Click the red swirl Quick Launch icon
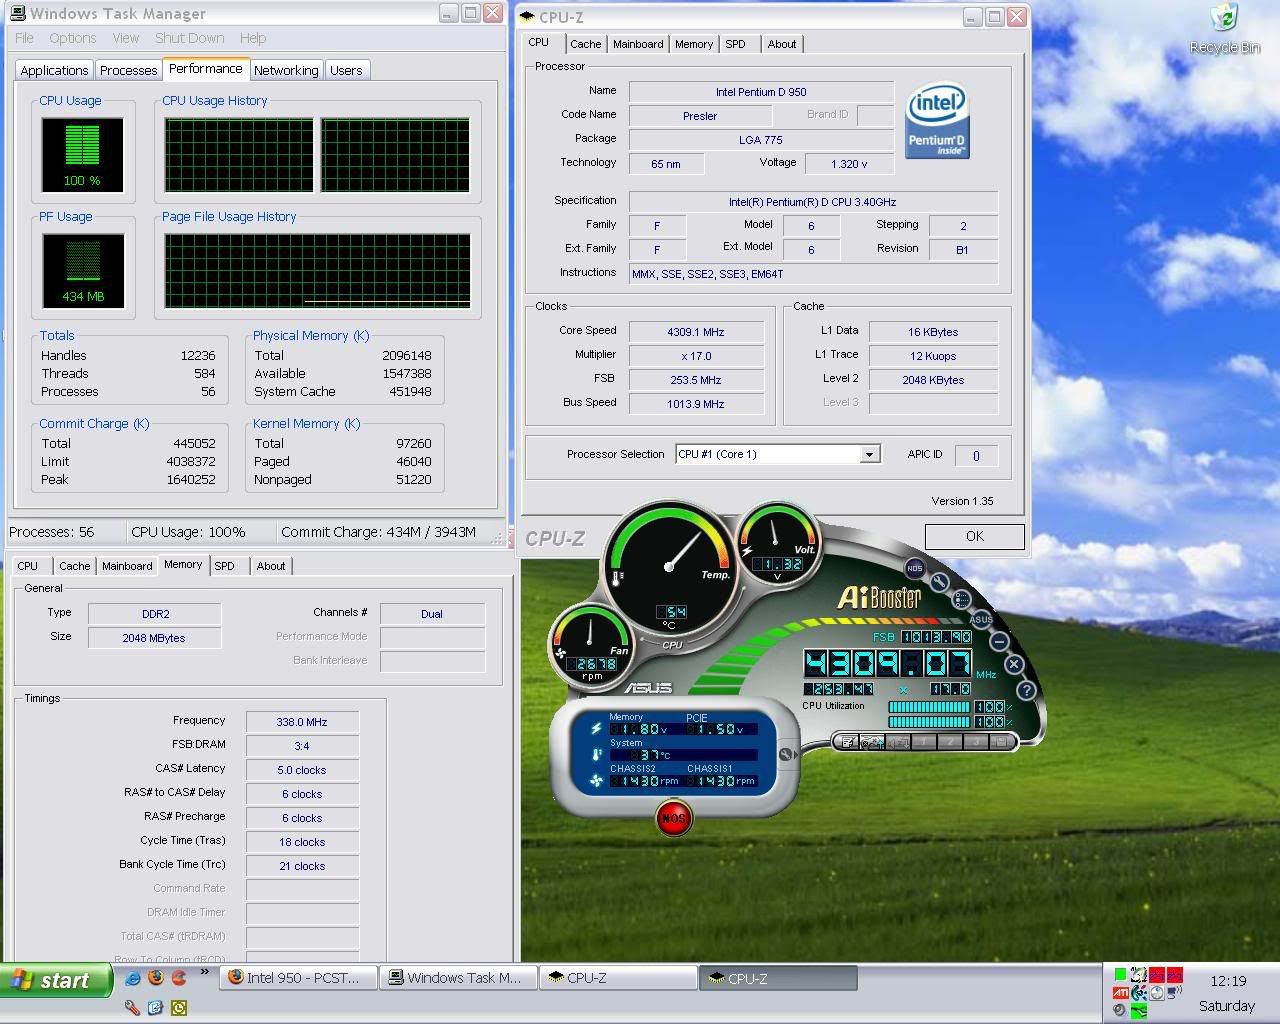Screen dimensions: 1280x1024 pos(179,979)
